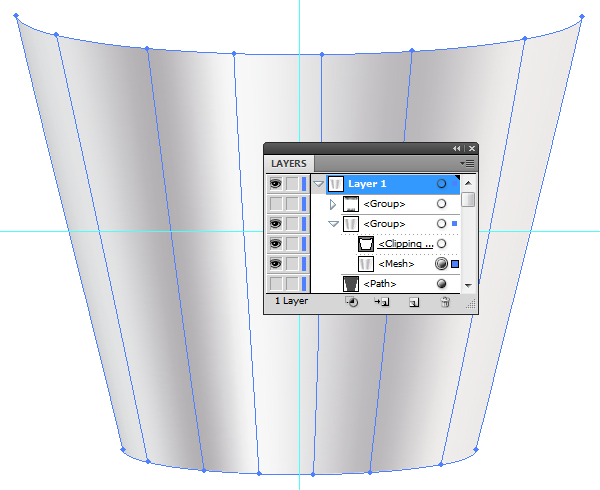Select the <Path> row name

[x=380, y=283]
